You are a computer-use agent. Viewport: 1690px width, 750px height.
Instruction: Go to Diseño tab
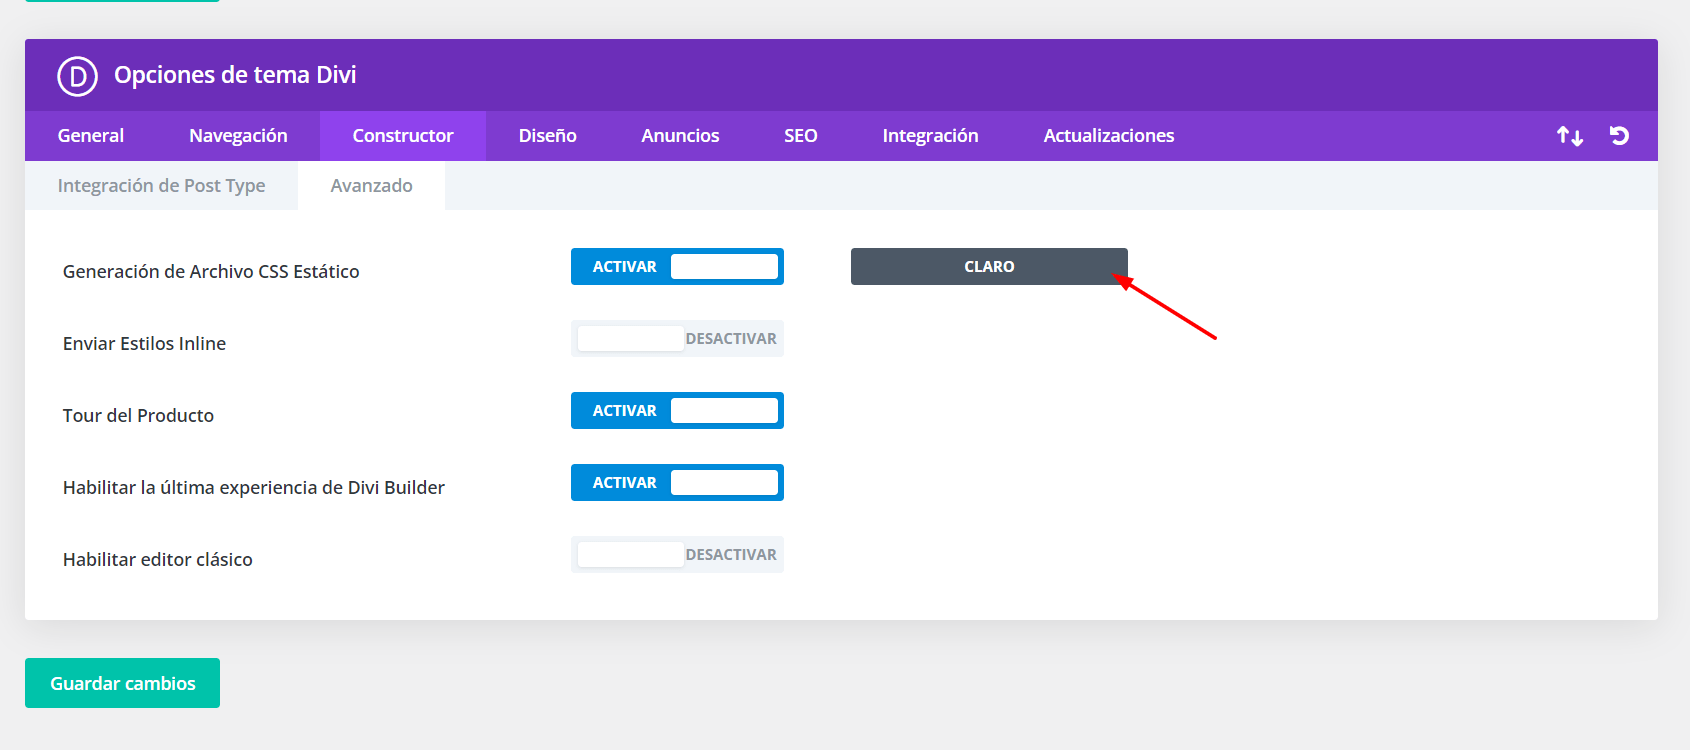tap(547, 136)
